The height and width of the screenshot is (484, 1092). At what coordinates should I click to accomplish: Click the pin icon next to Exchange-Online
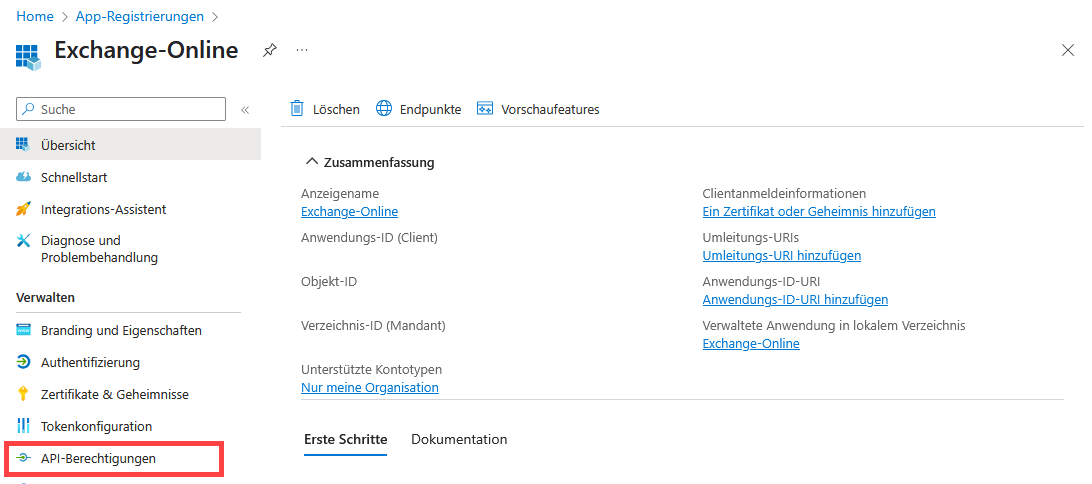(269, 50)
